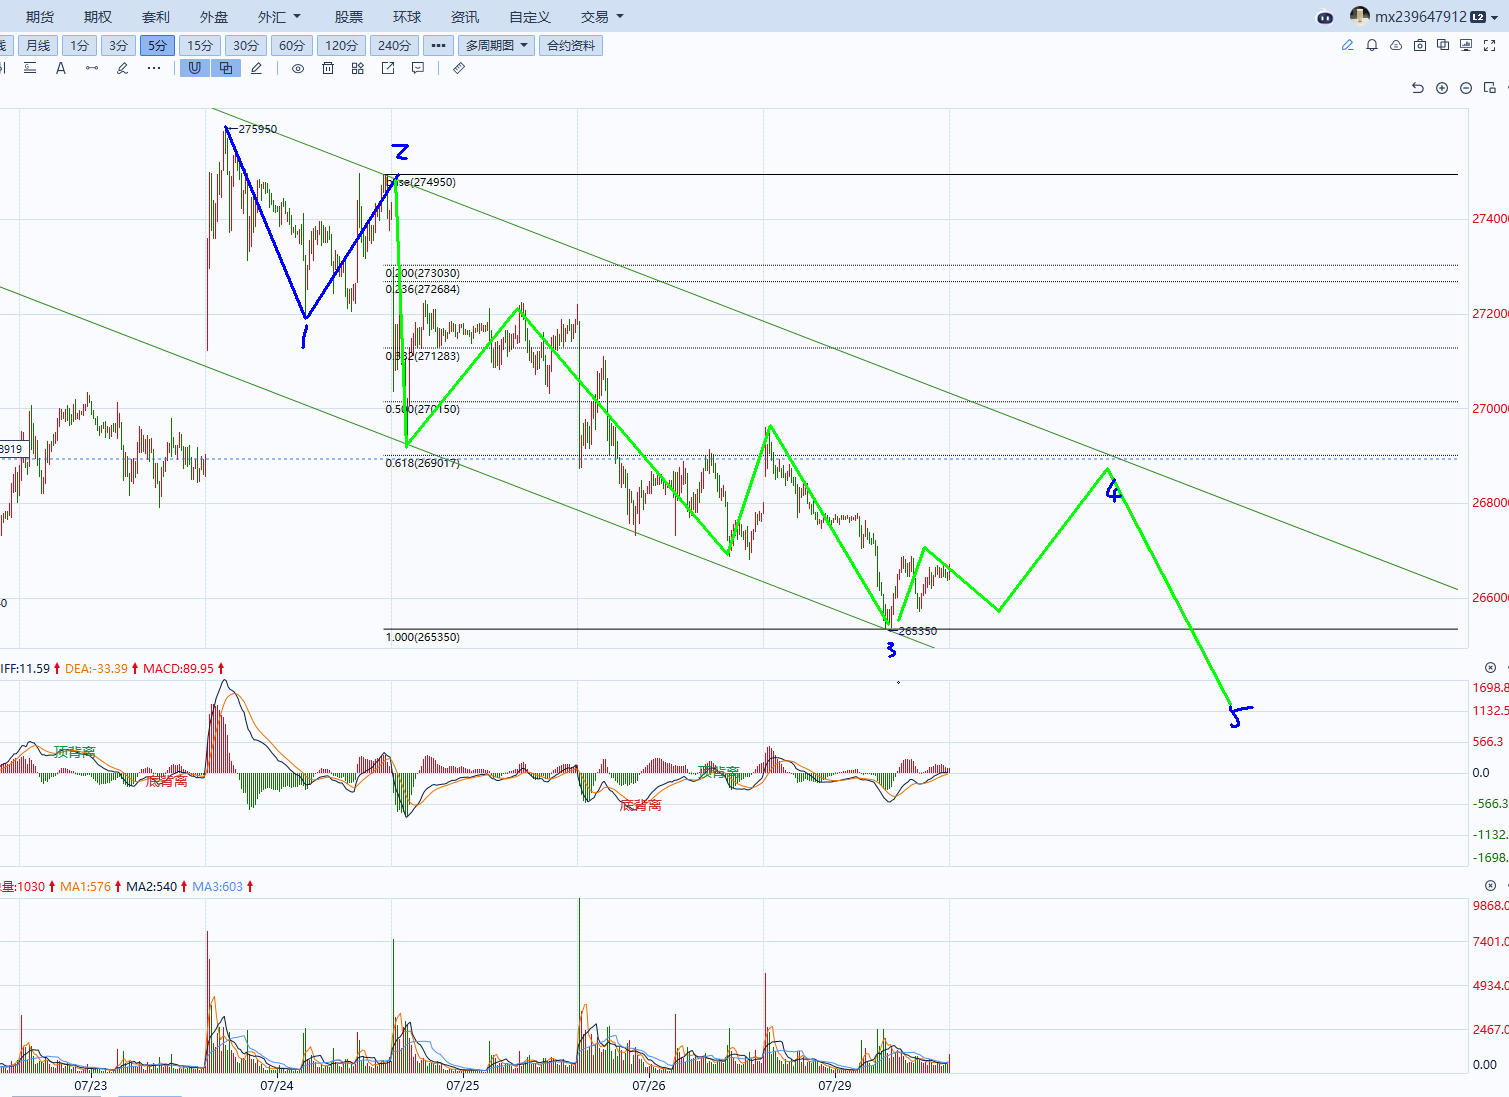Open the 套利 menu

156,17
